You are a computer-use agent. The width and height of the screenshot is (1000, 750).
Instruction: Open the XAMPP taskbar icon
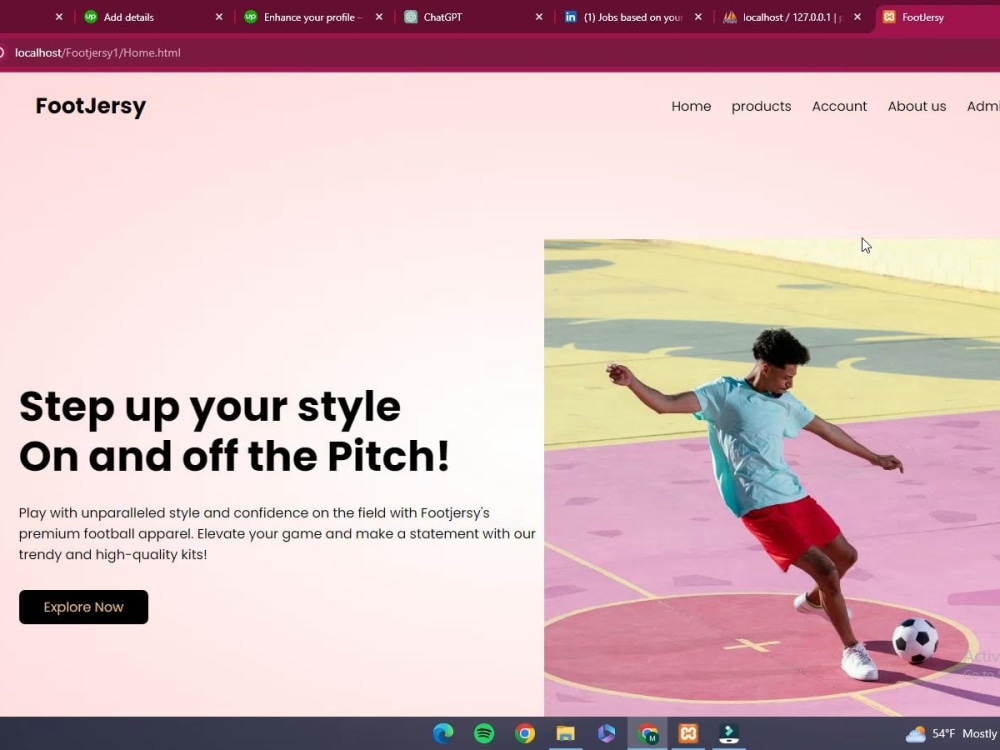pyautogui.click(x=688, y=733)
